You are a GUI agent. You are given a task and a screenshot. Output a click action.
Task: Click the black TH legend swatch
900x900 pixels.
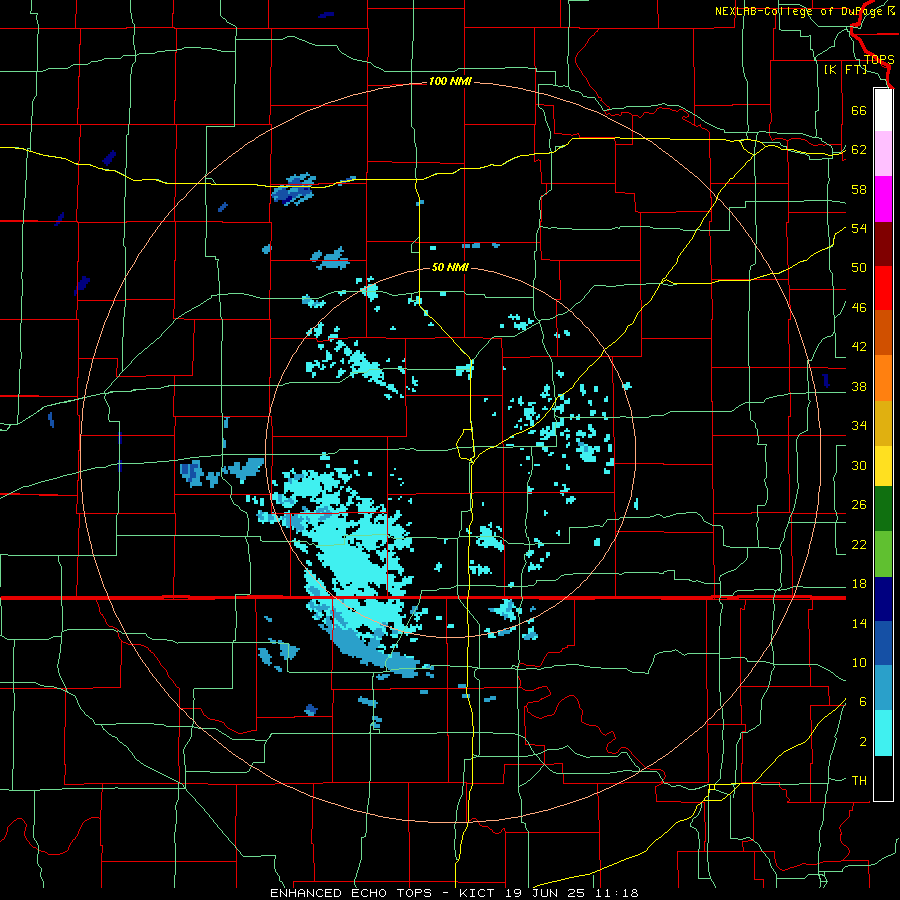pos(883,778)
